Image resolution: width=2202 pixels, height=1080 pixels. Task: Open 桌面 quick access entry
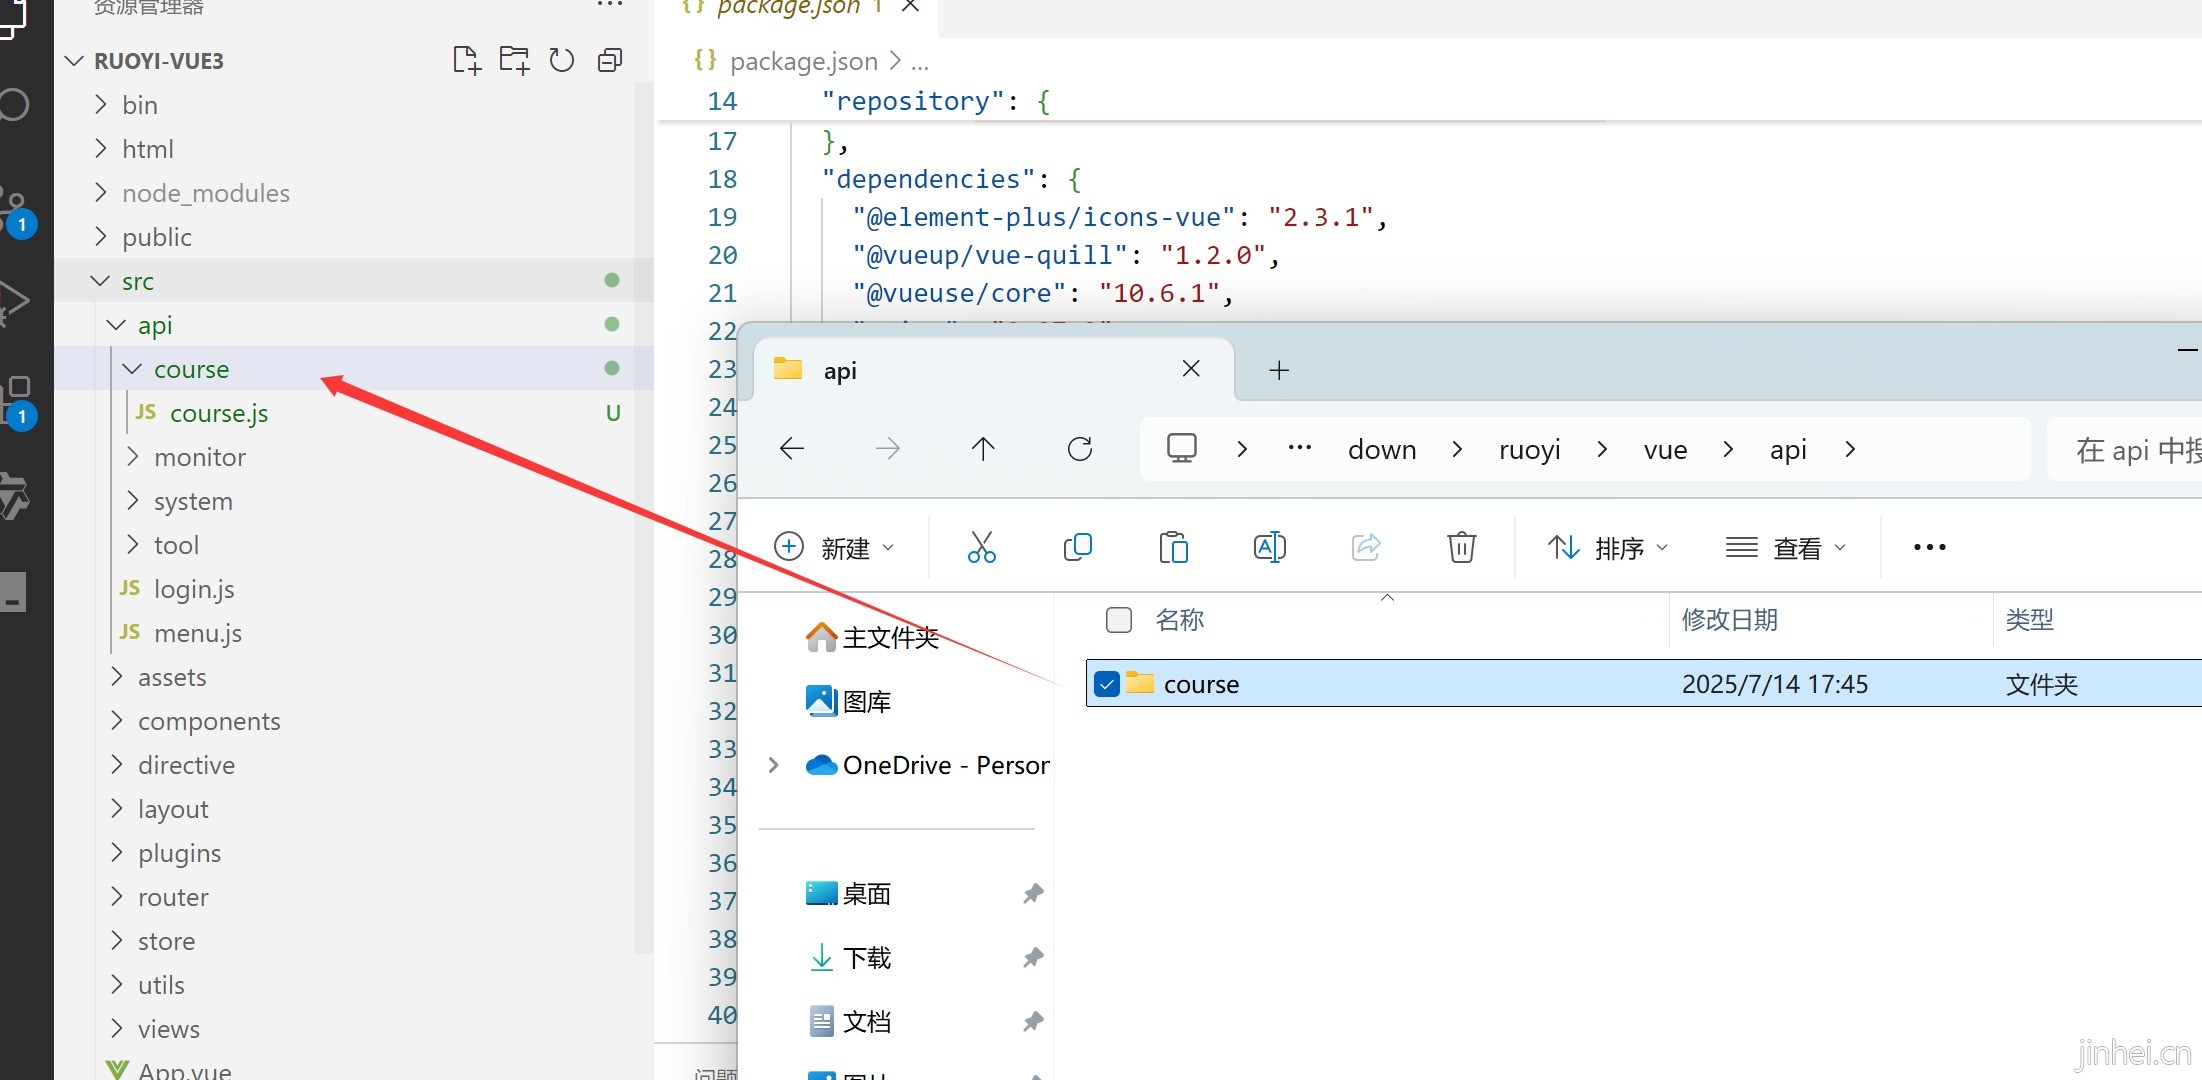[x=848, y=893]
